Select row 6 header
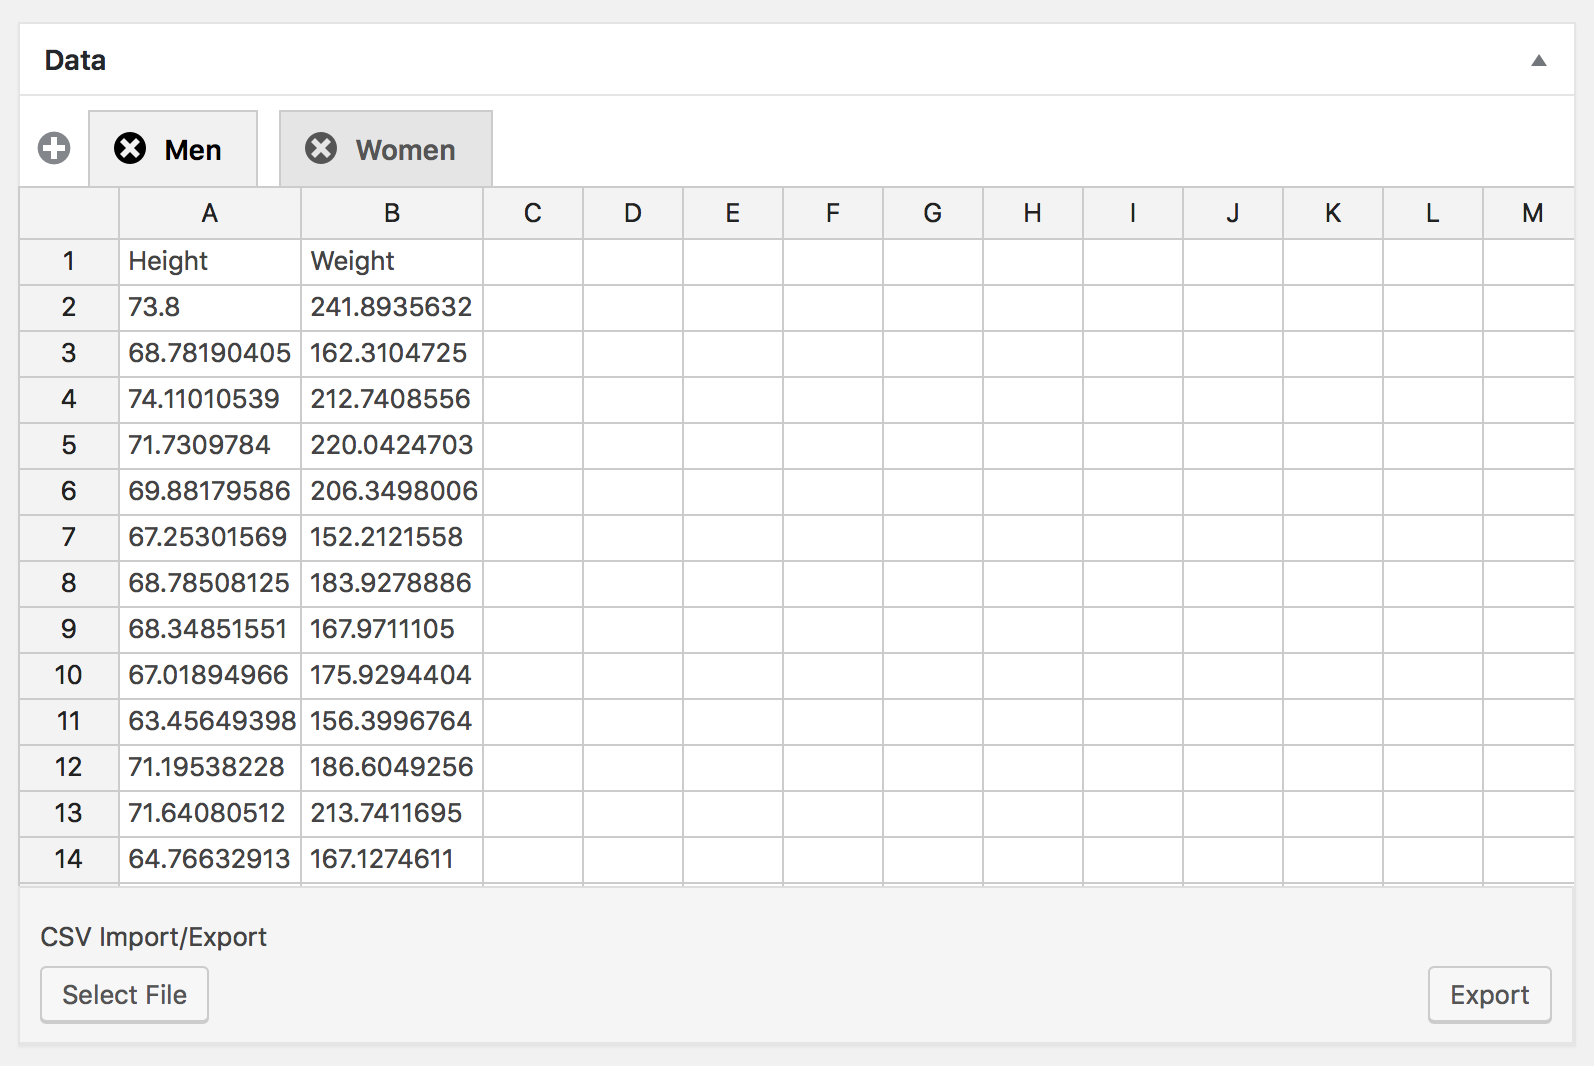Viewport: 1594px width, 1066px height. pyautogui.click(x=69, y=492)
